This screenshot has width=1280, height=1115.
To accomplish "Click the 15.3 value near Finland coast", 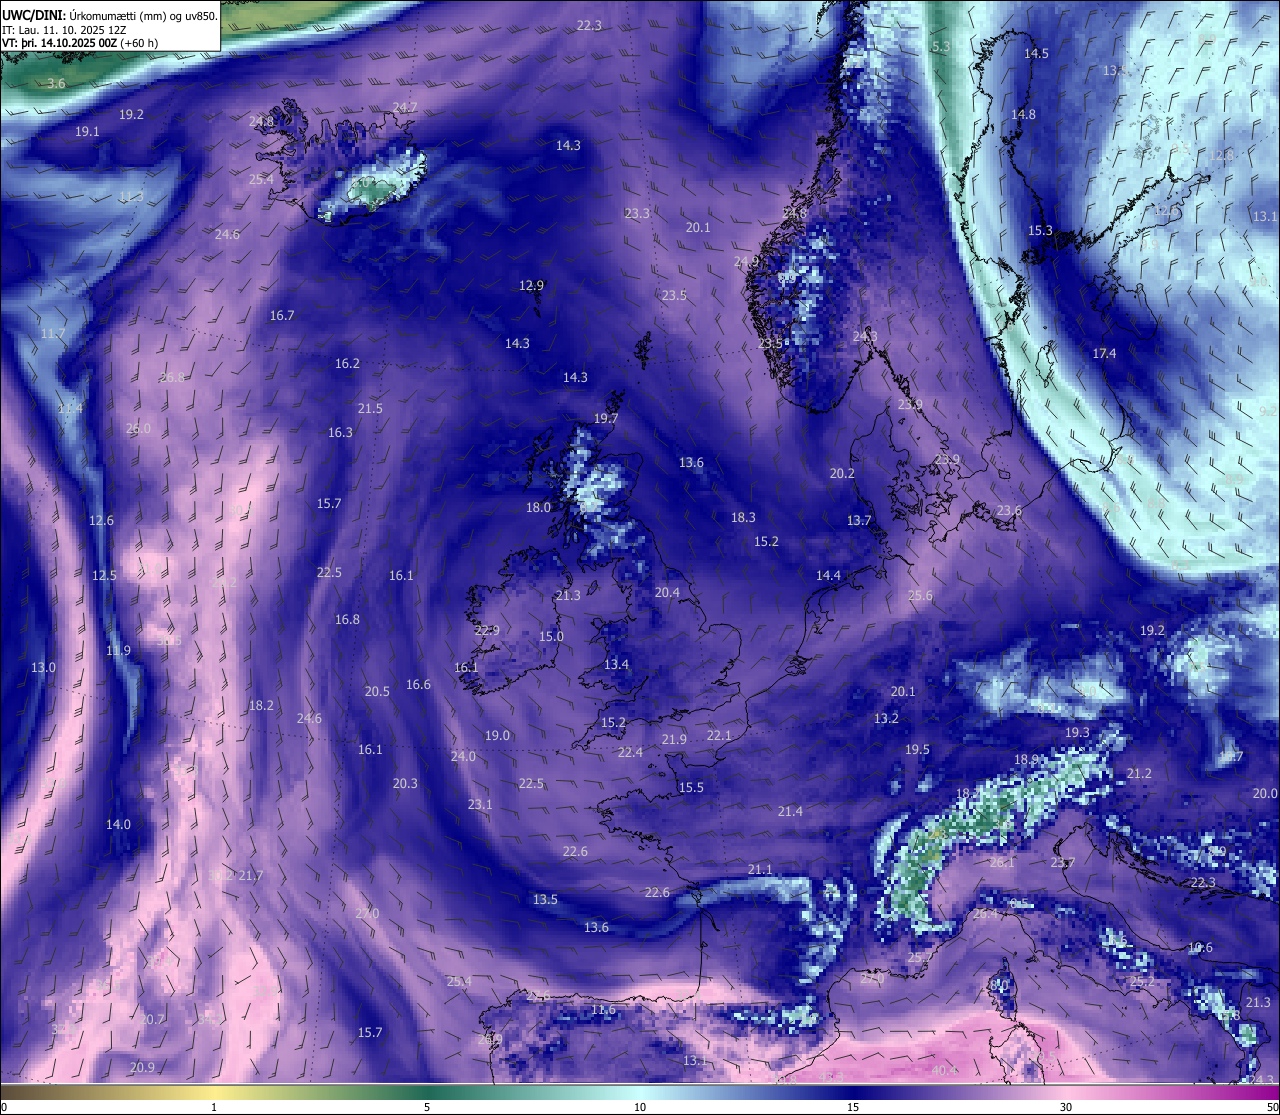I will click(1040, 231).
